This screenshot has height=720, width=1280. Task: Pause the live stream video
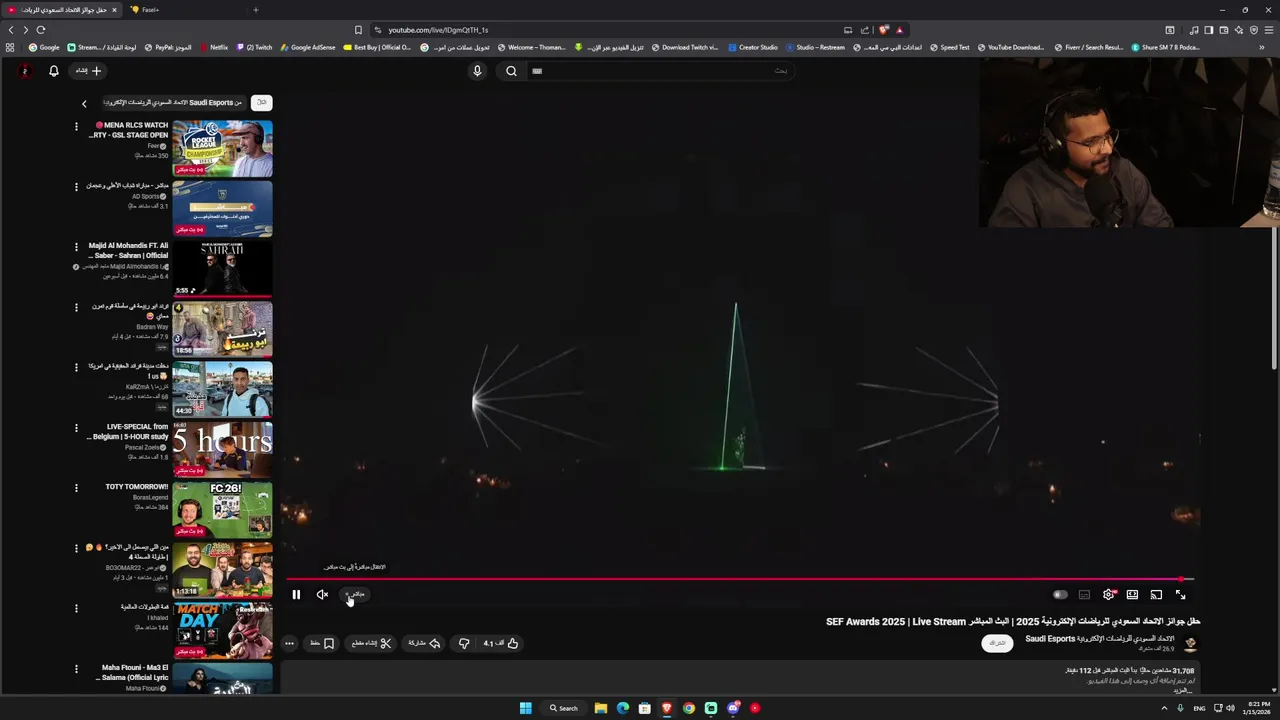click(296, 595)
